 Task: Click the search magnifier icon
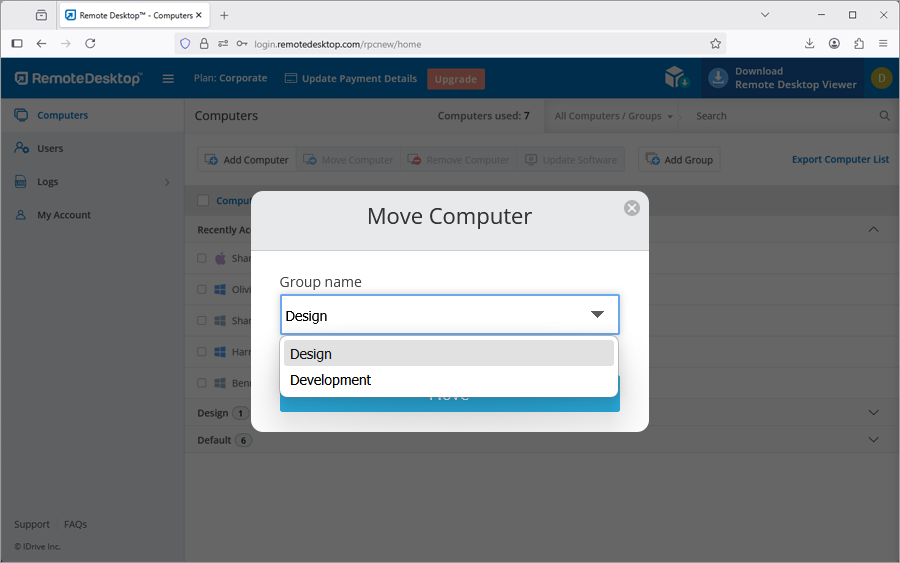point(884,116)
